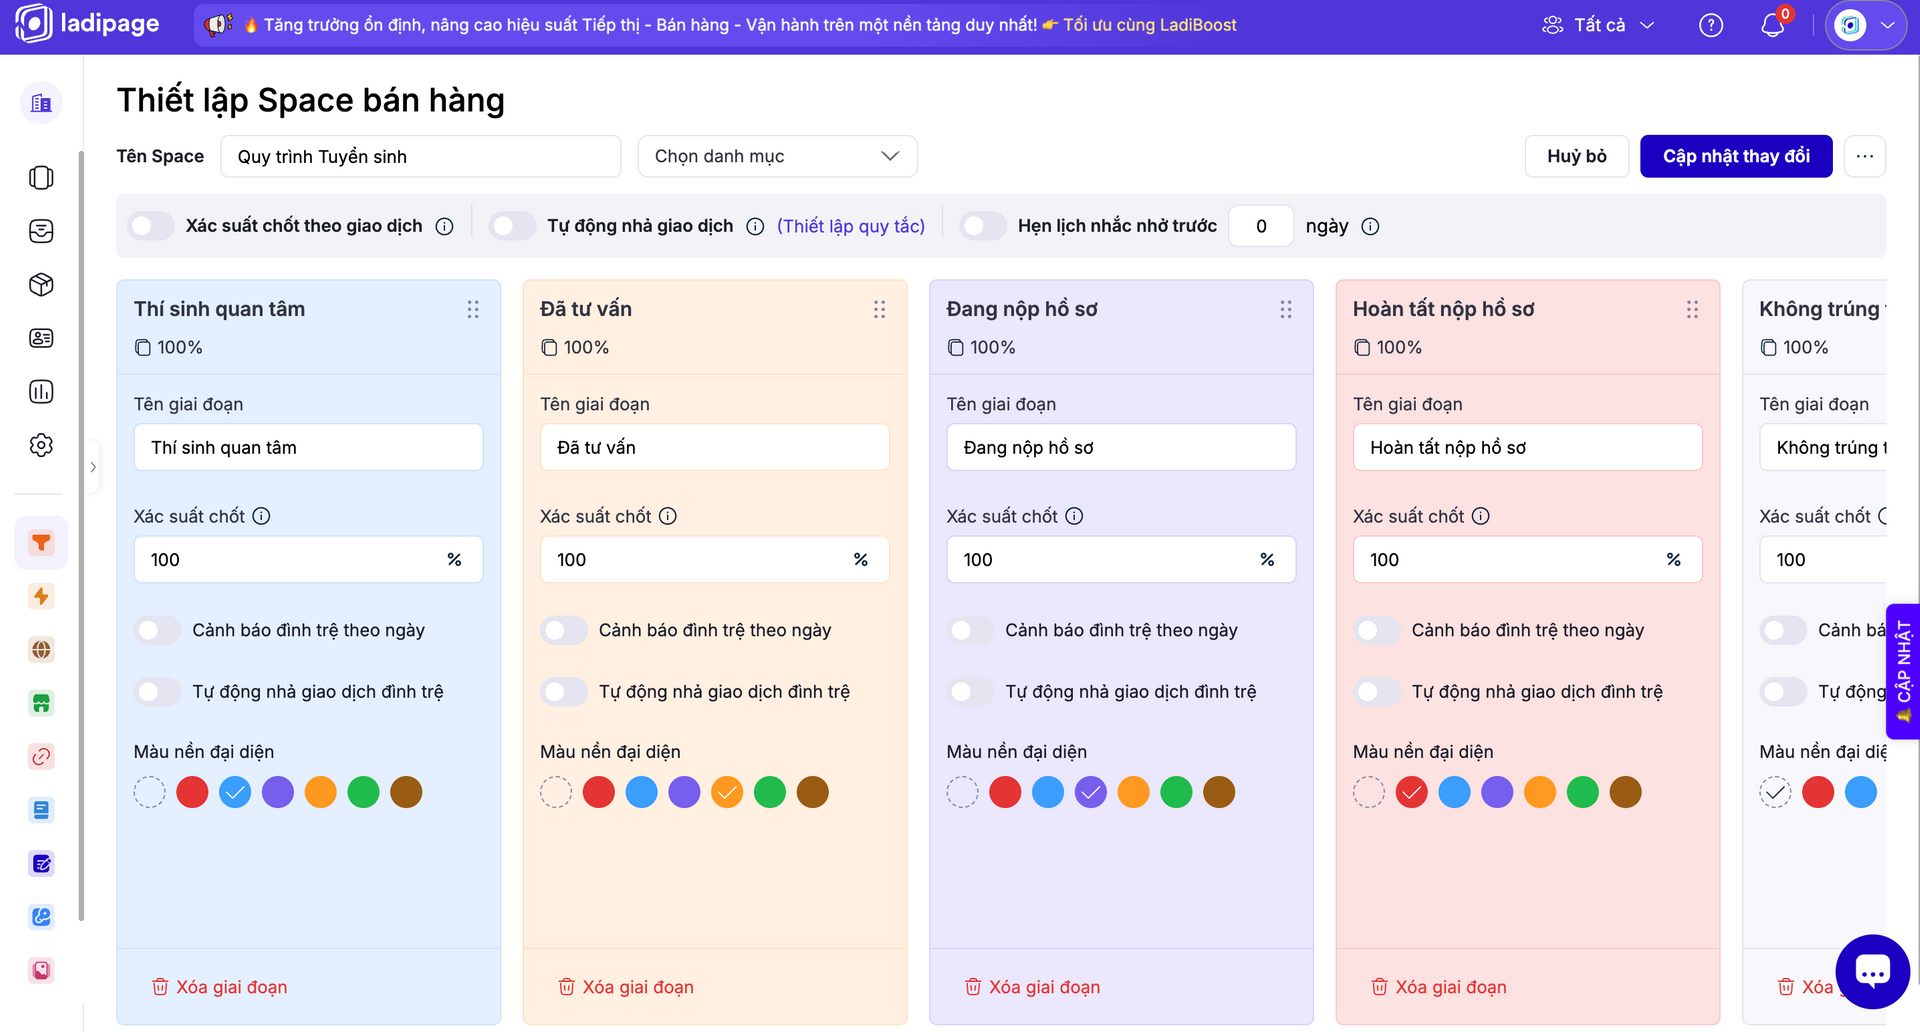Enable Cảnh báo đình trệ in Thí sinh quan tâm

point(158,630)
